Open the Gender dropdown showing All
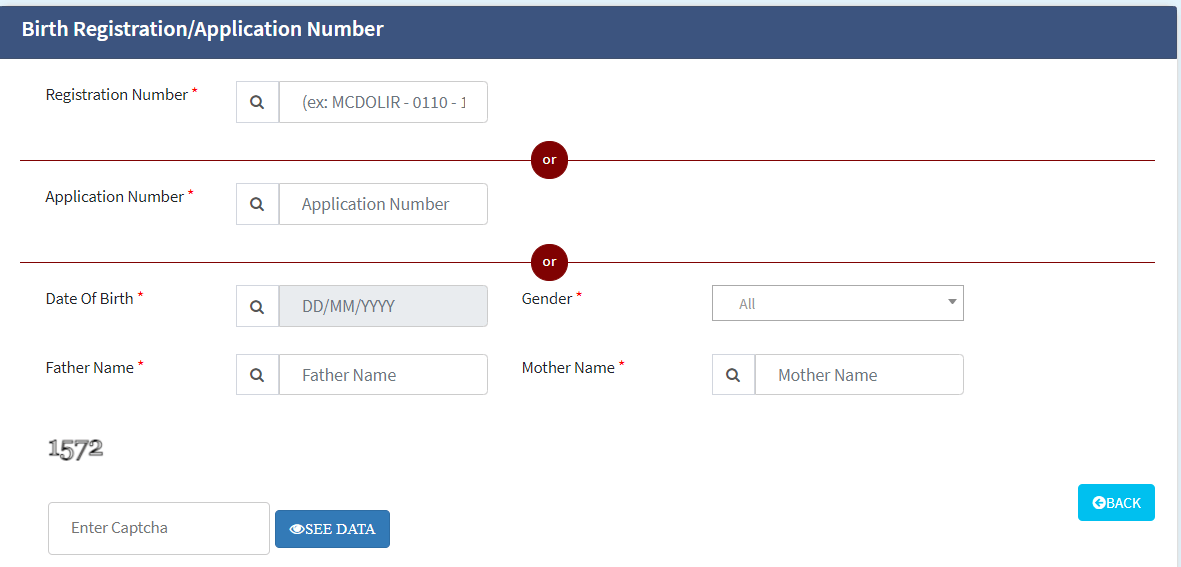Image resolution: width=1181 pixels, height=567 pixels. [837, 303]
